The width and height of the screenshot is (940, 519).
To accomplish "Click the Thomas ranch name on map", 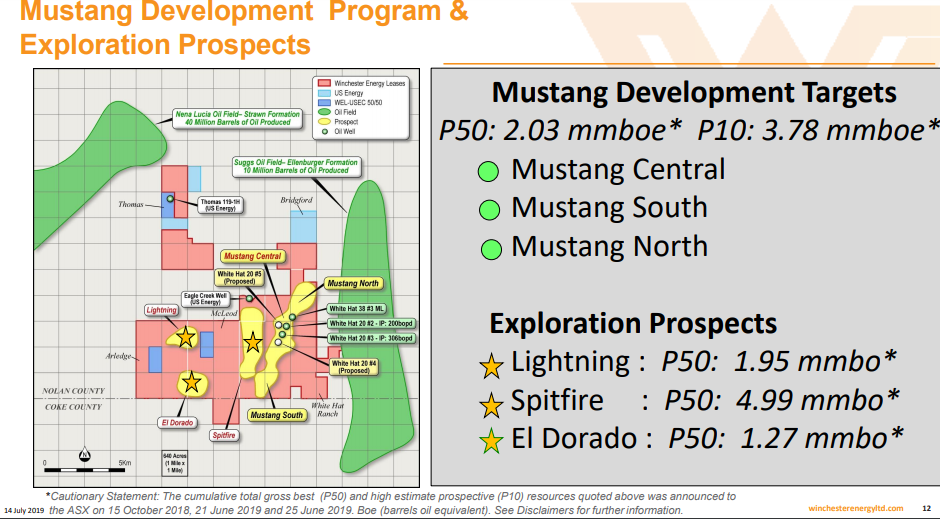I will [131, 204].
